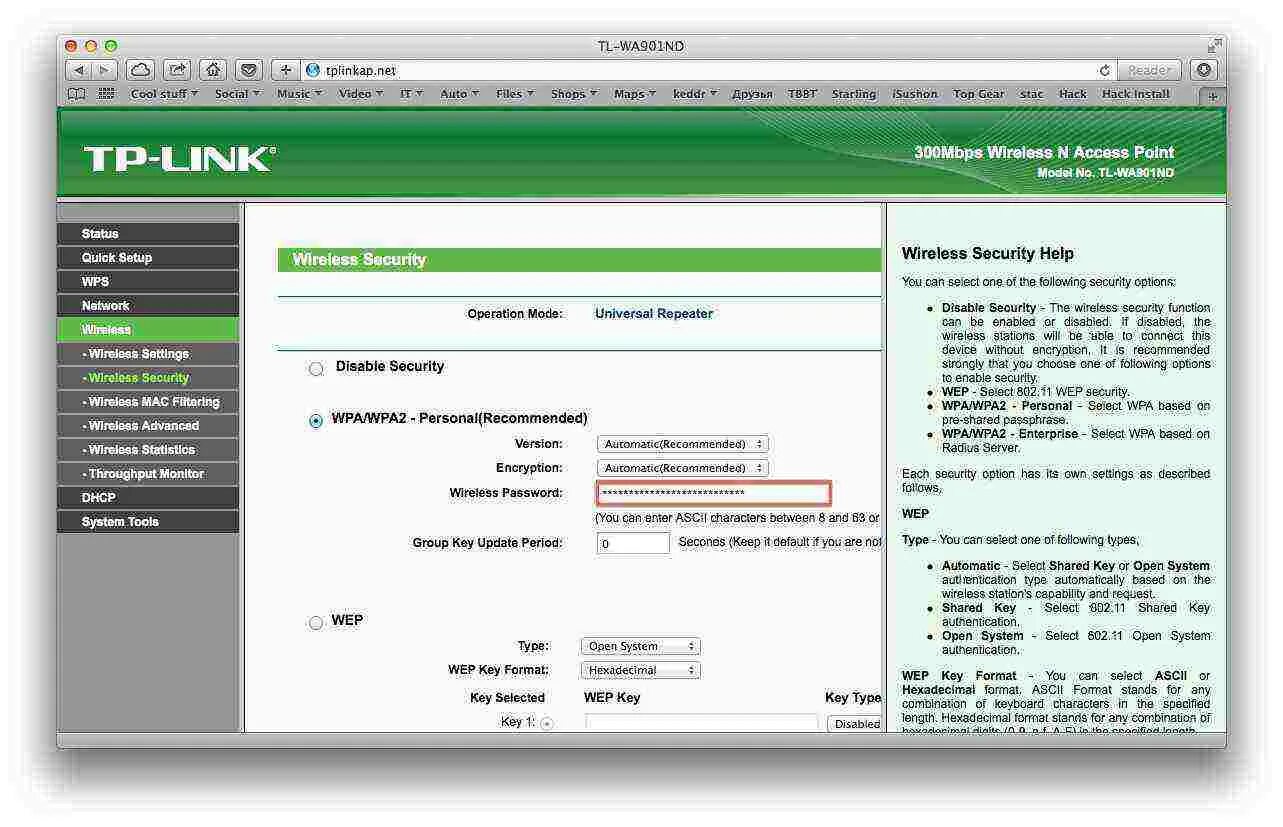This screenshot has width=1283, height=827.
Task: Show the Top Sites grid icon
Action: 106,94
